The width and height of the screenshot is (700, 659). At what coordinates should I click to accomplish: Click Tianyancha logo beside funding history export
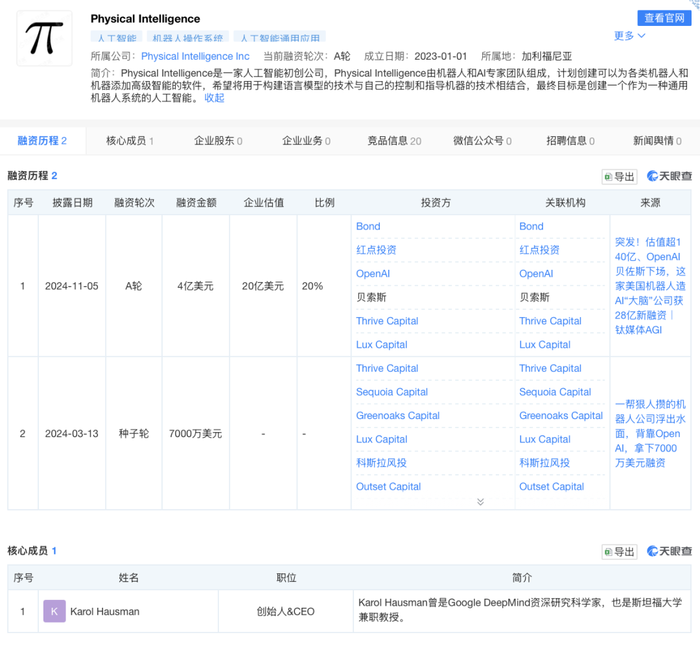click(669, 176)
